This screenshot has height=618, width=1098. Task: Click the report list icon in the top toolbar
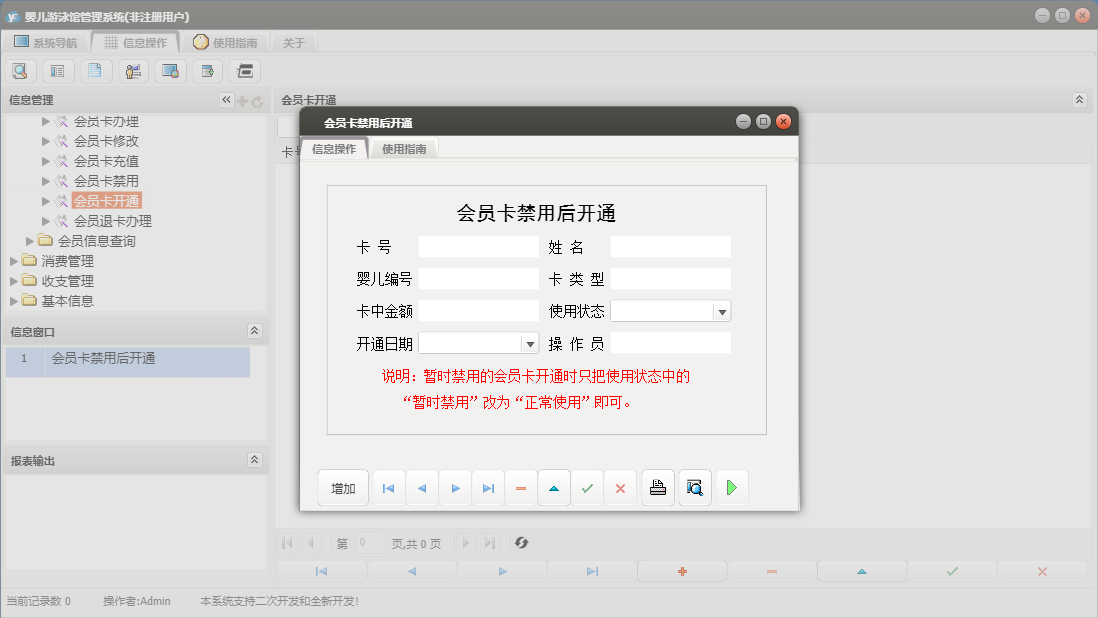[x=57, y=70]
